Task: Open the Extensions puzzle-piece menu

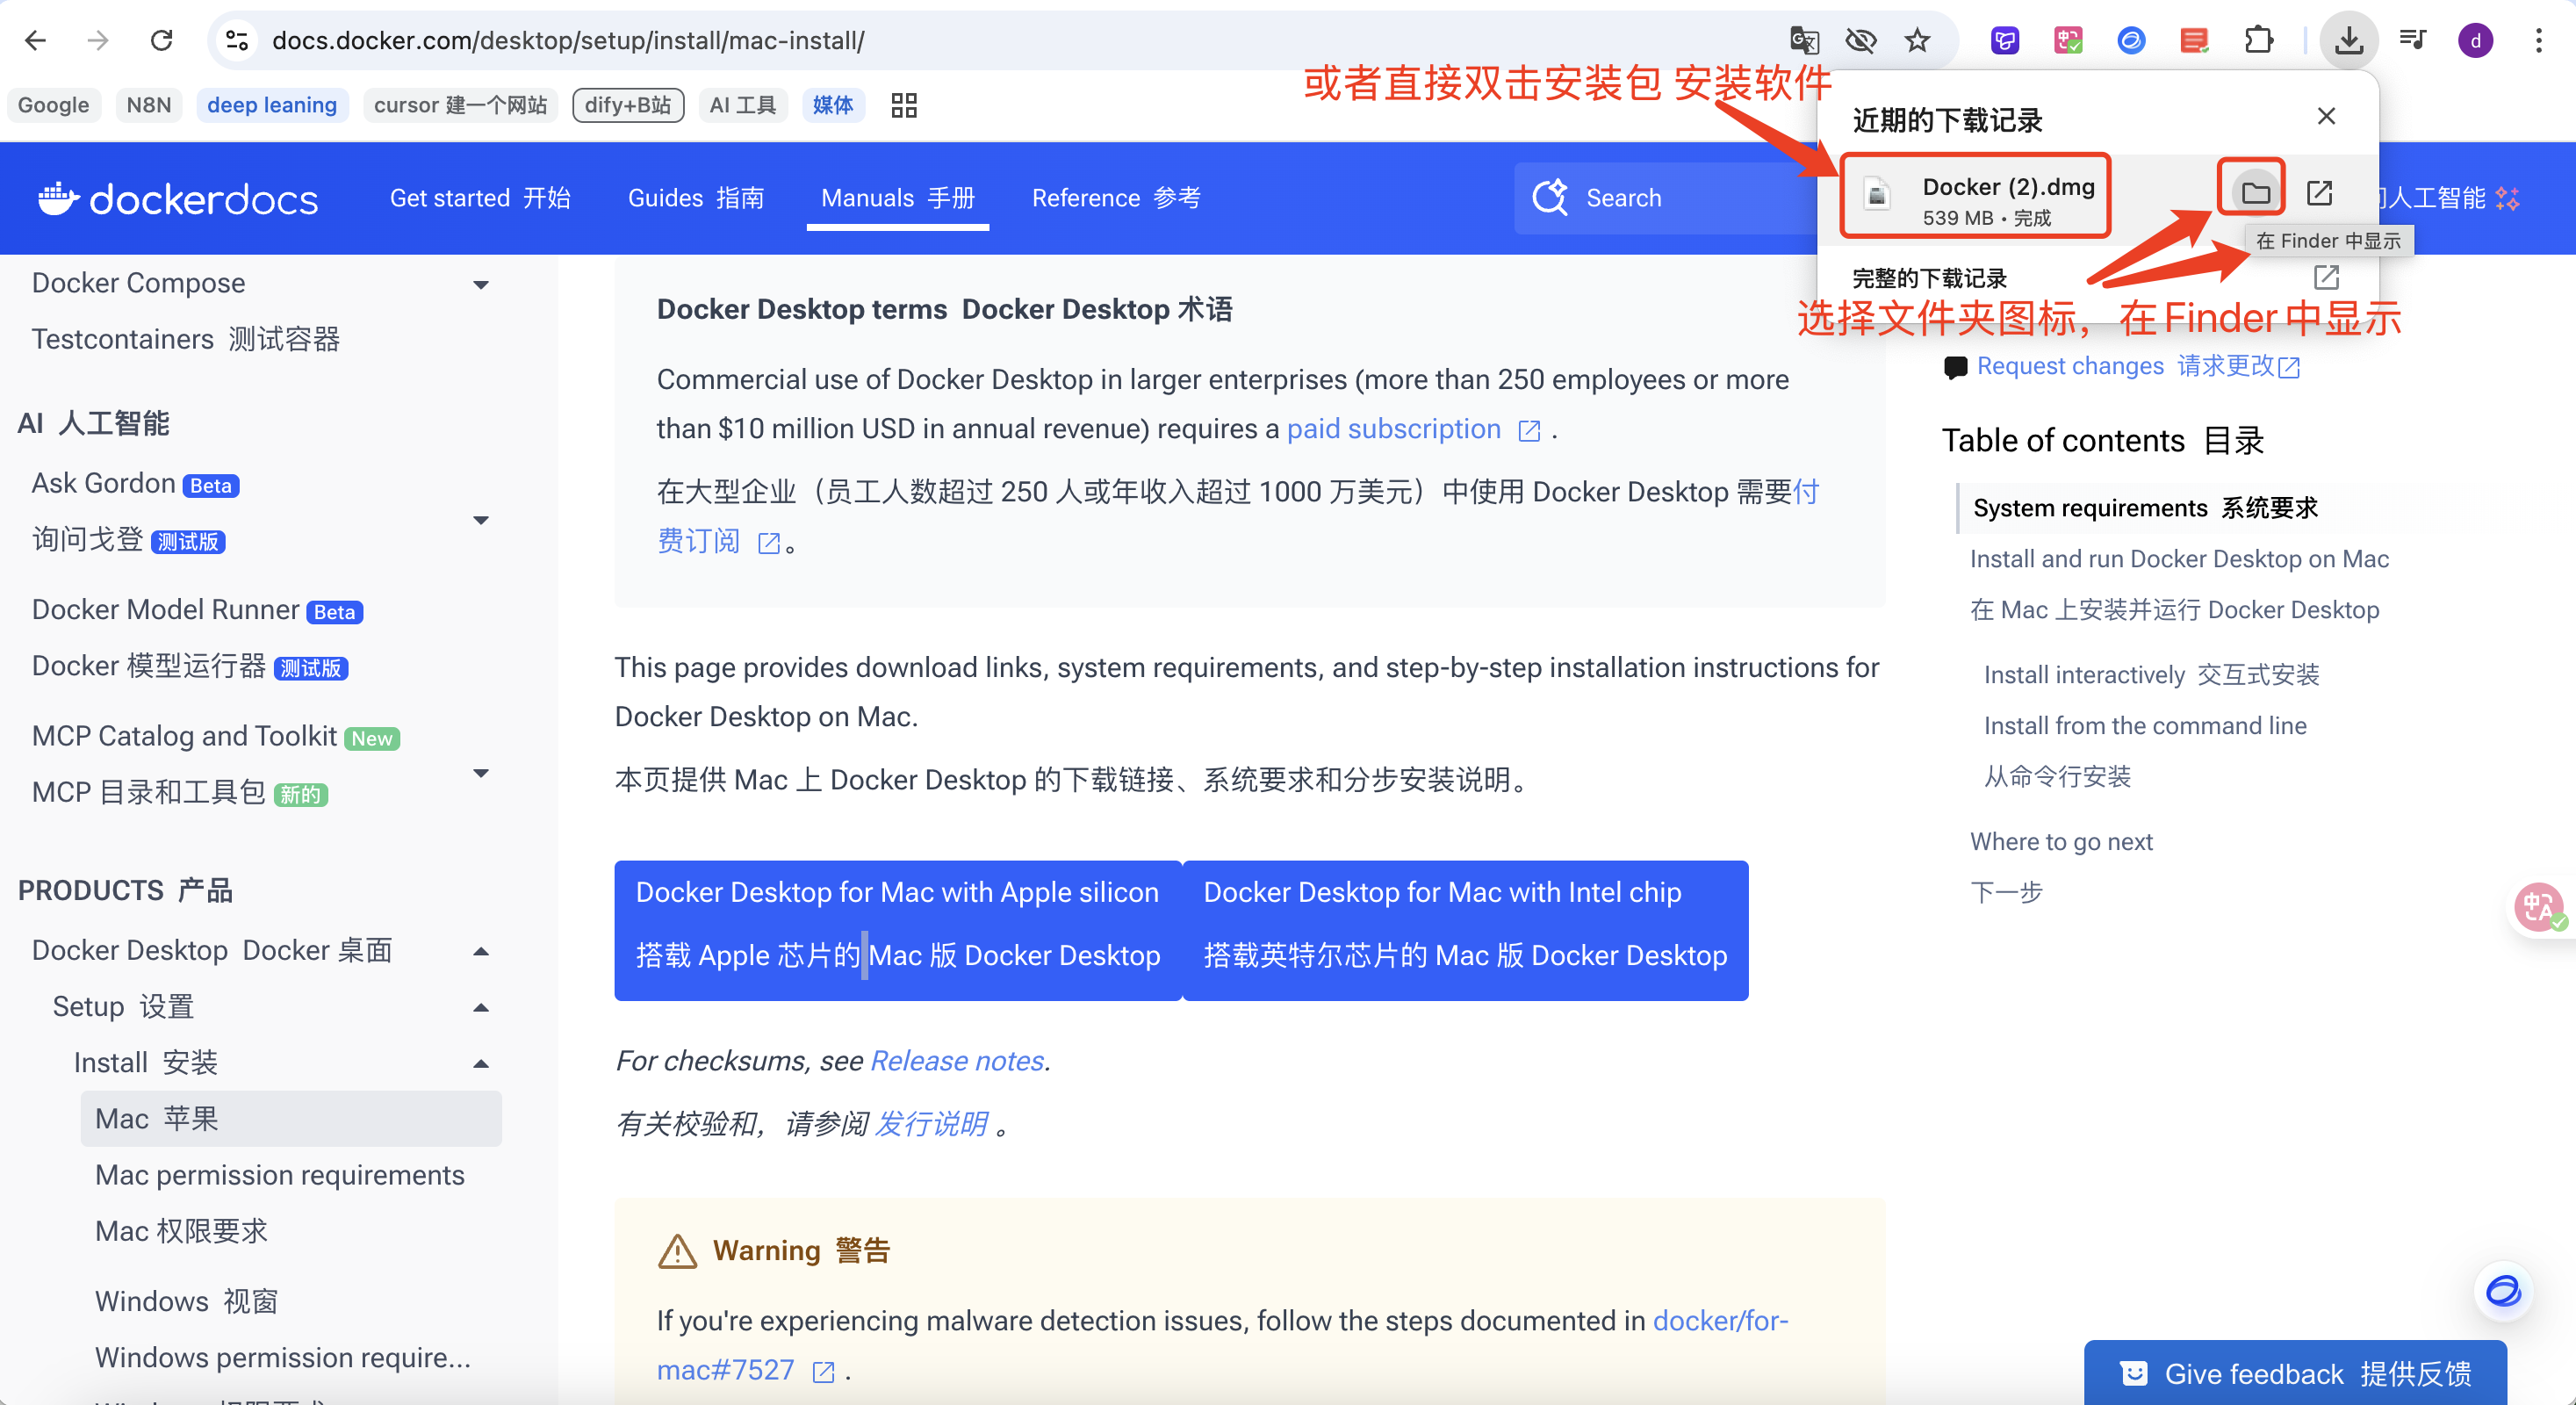Action: [x=2258, y=40]
